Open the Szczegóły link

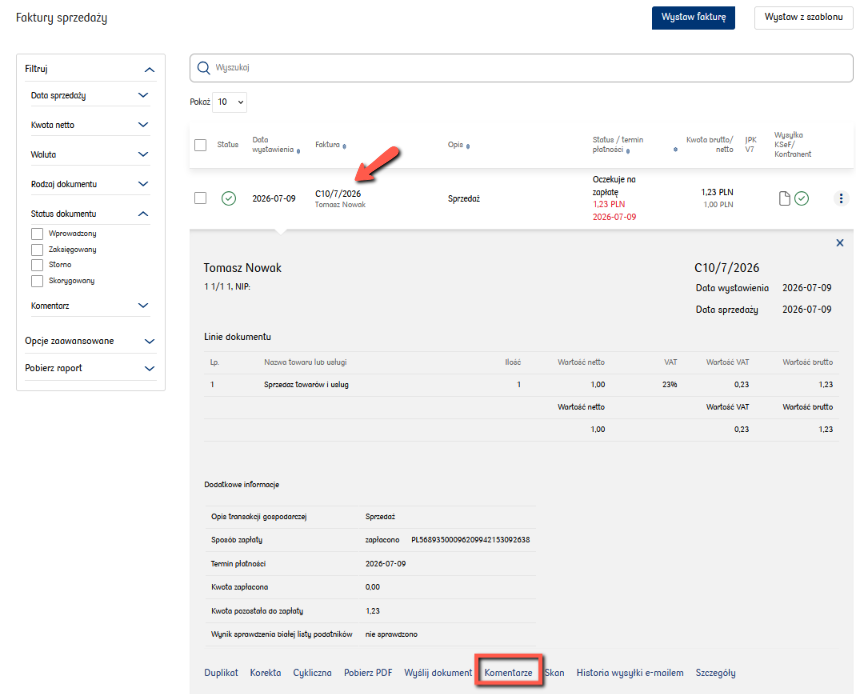click(x=715, y=673)
